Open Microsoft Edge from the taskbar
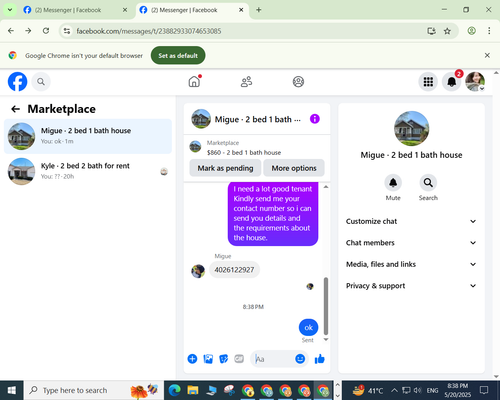The height and width of the screenshot is (400, 500). [174, 390]
